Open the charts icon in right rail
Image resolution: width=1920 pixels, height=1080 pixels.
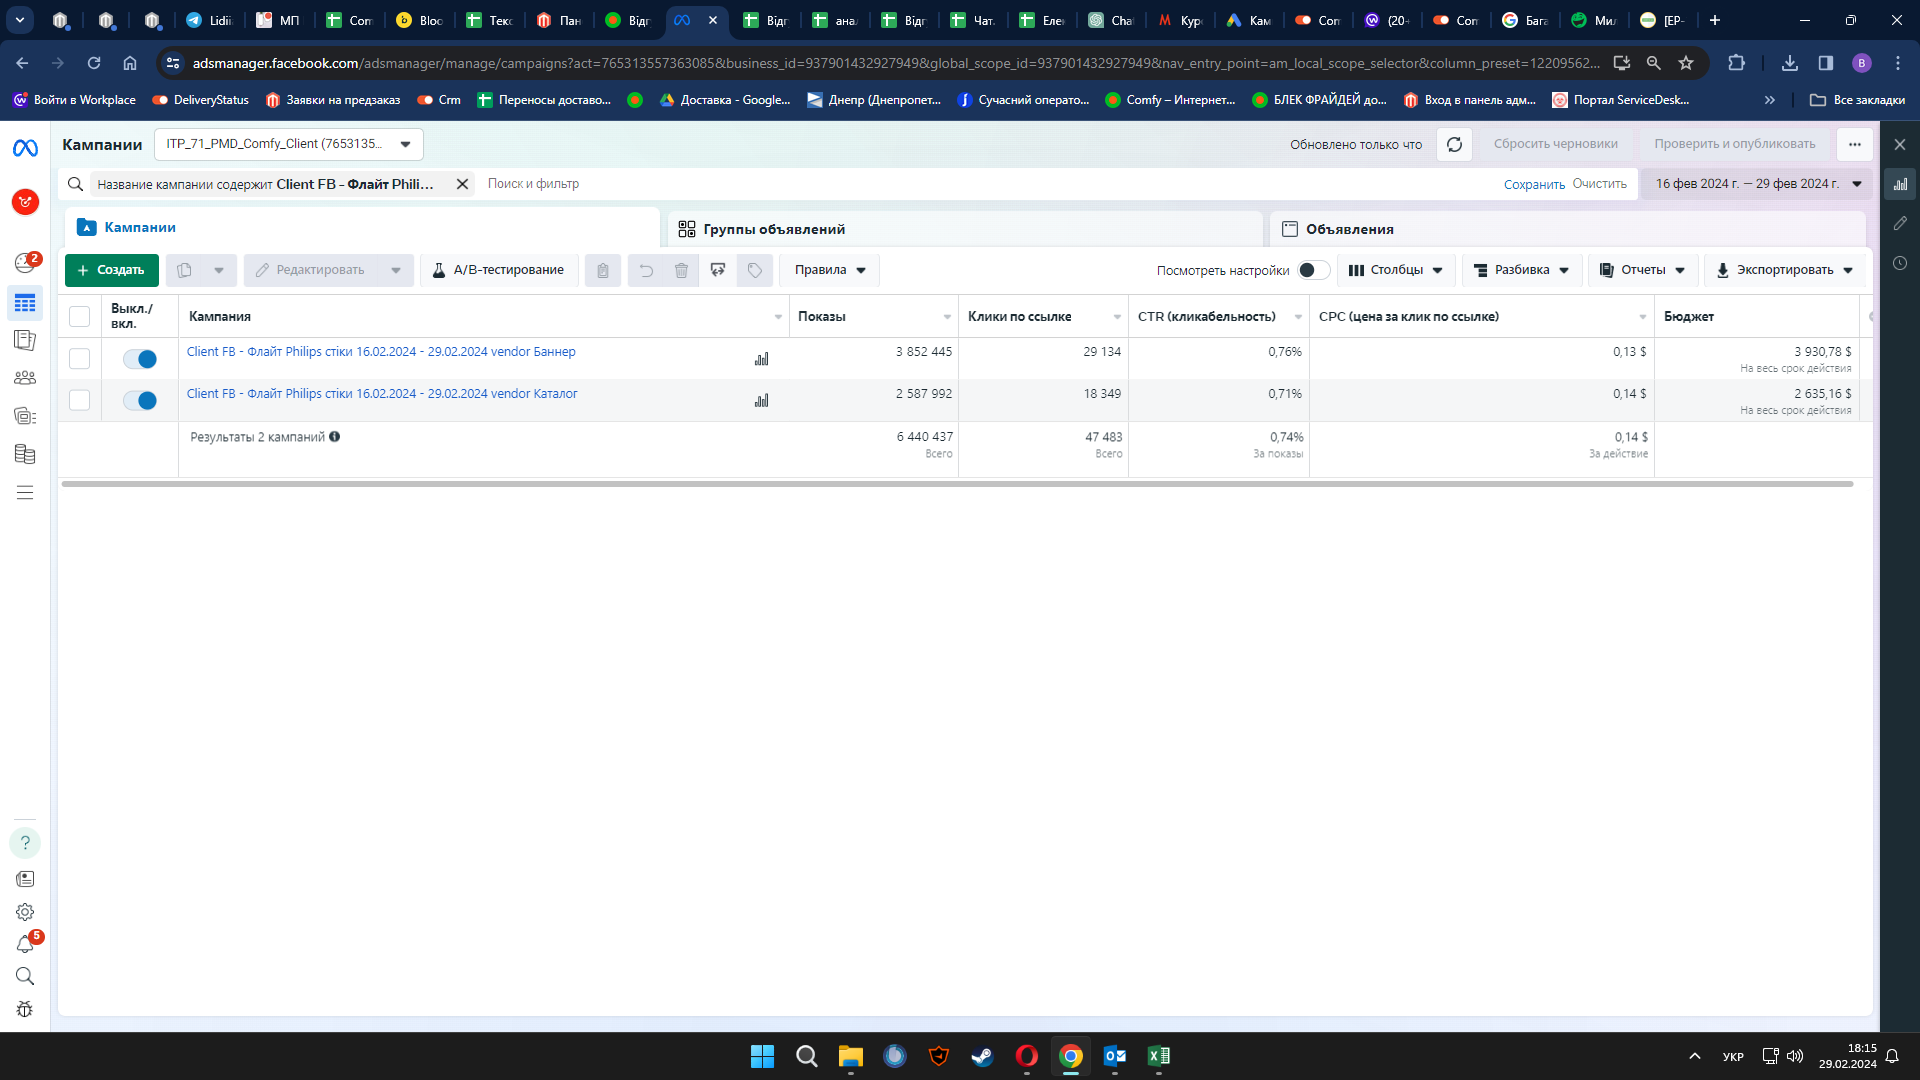1900,184
